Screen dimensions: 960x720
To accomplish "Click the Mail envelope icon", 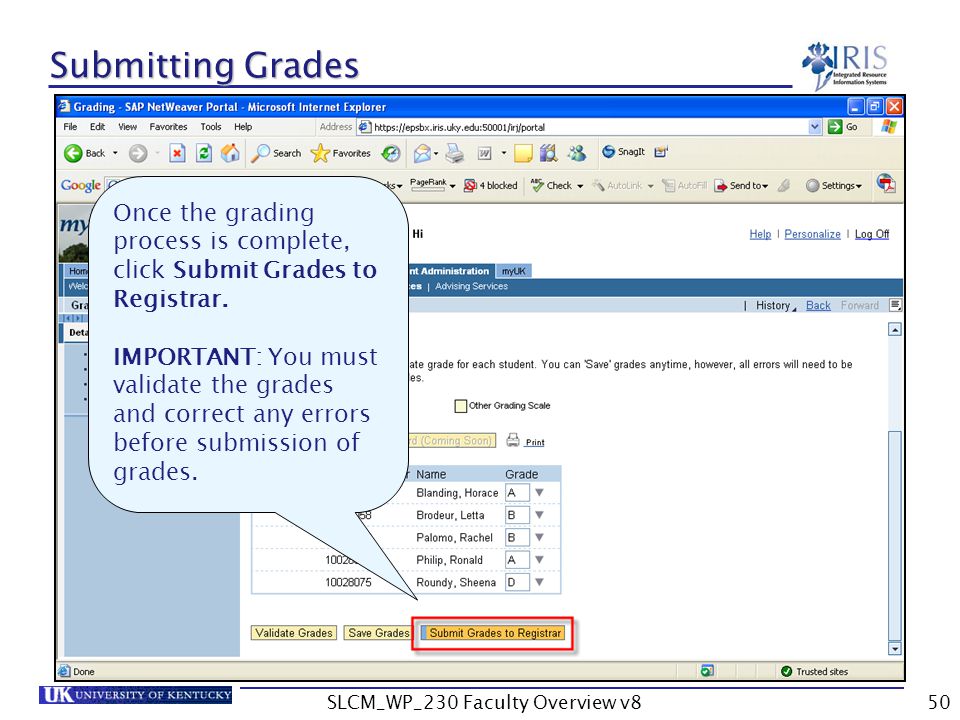I will (x=422, y=153).
